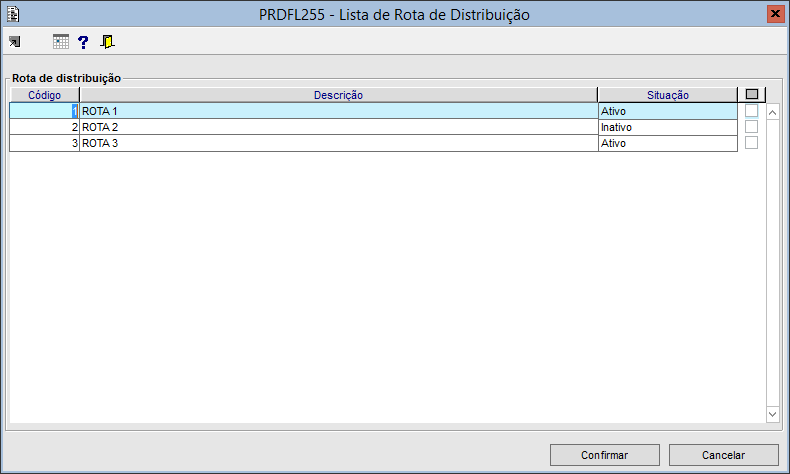Check the box for ROTA 3

[x=751, y=143]
